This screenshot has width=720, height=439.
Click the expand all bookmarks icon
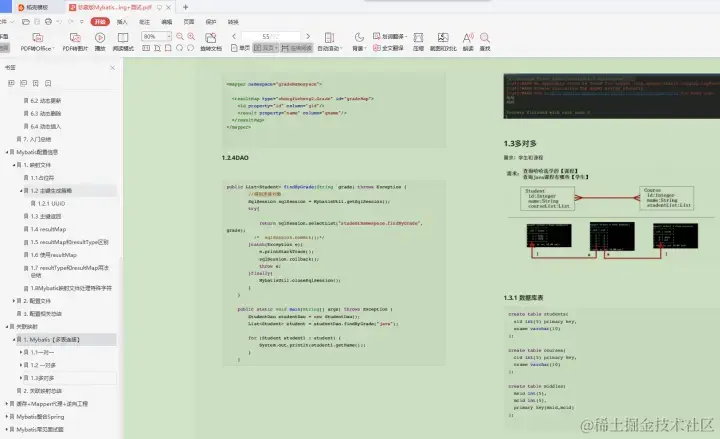coord(11,83)
